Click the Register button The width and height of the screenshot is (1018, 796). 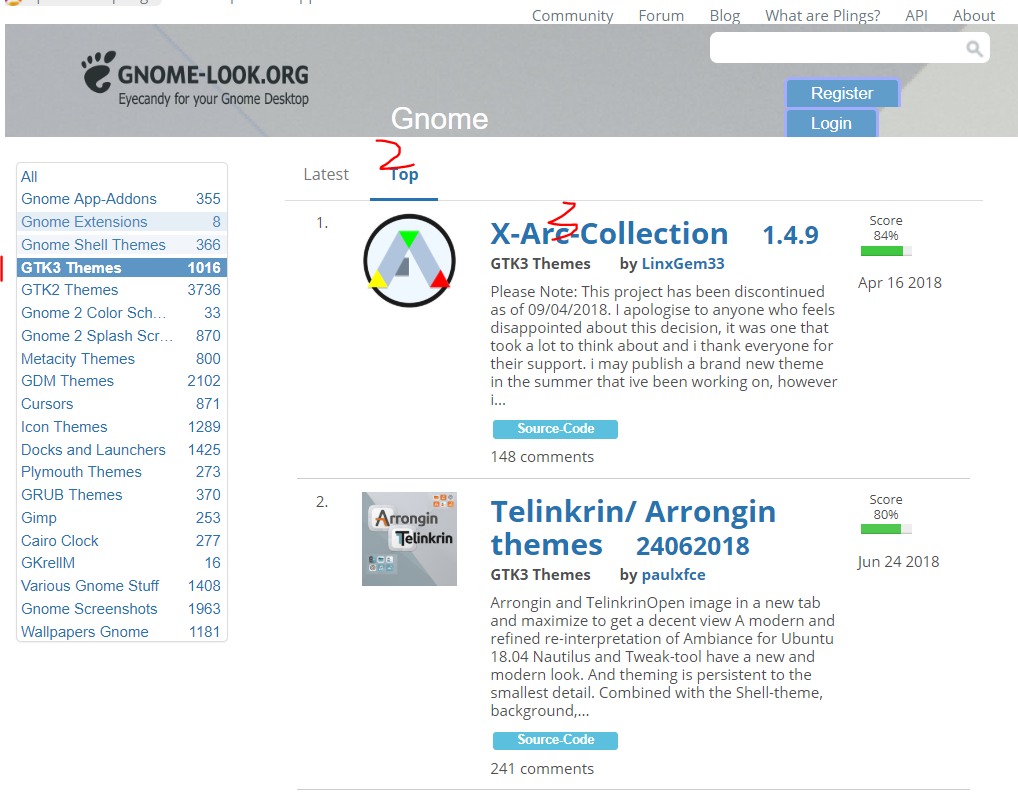[x=842, y=93]
